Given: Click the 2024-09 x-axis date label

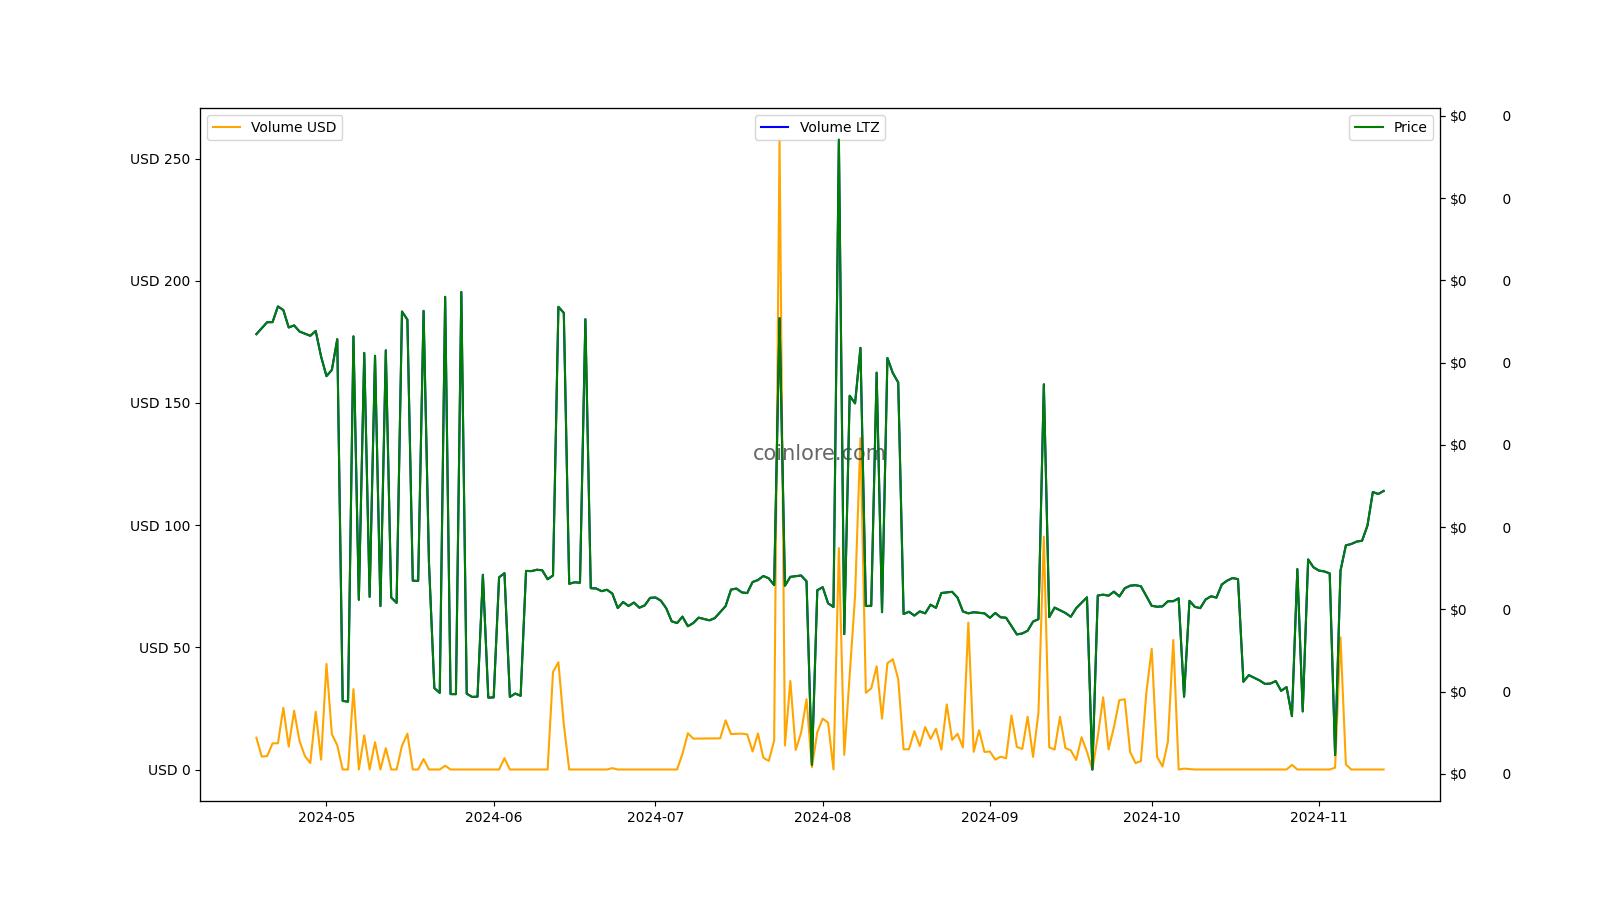Looking at the screenshot, I should point(990,817).
